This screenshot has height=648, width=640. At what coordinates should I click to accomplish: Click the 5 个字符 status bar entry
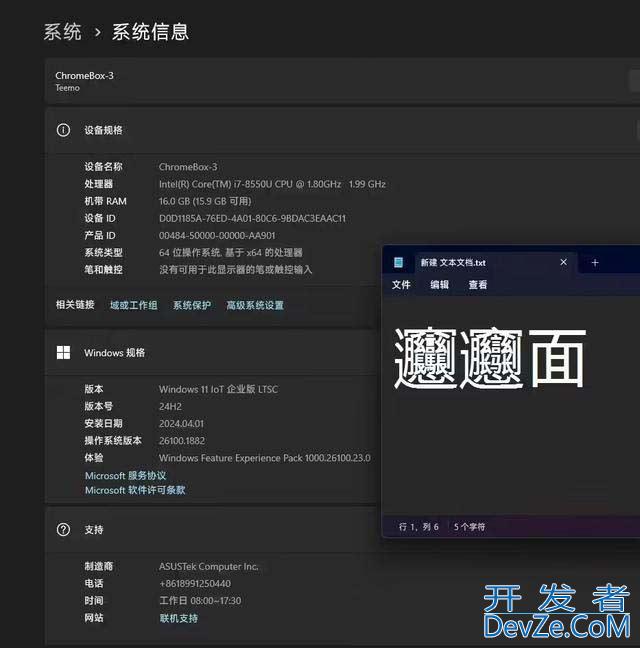pyautogui.click(x=469, y=526)
